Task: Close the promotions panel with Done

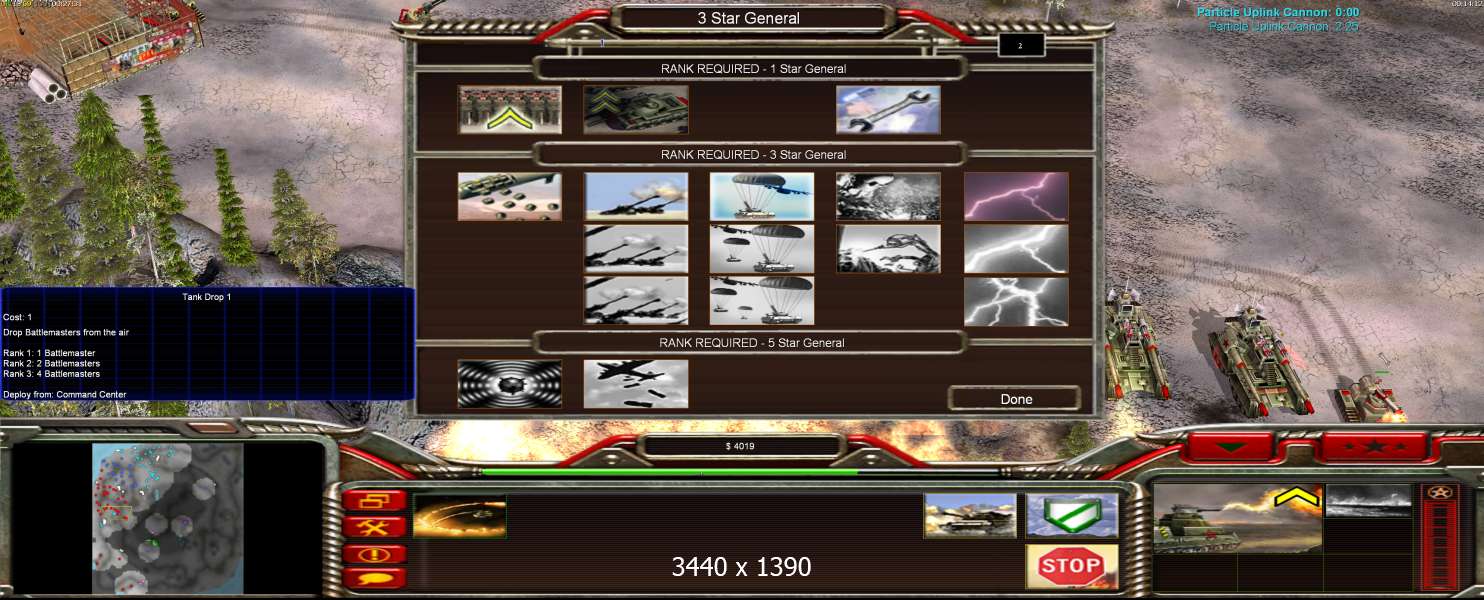Action: pos(1015,399)
